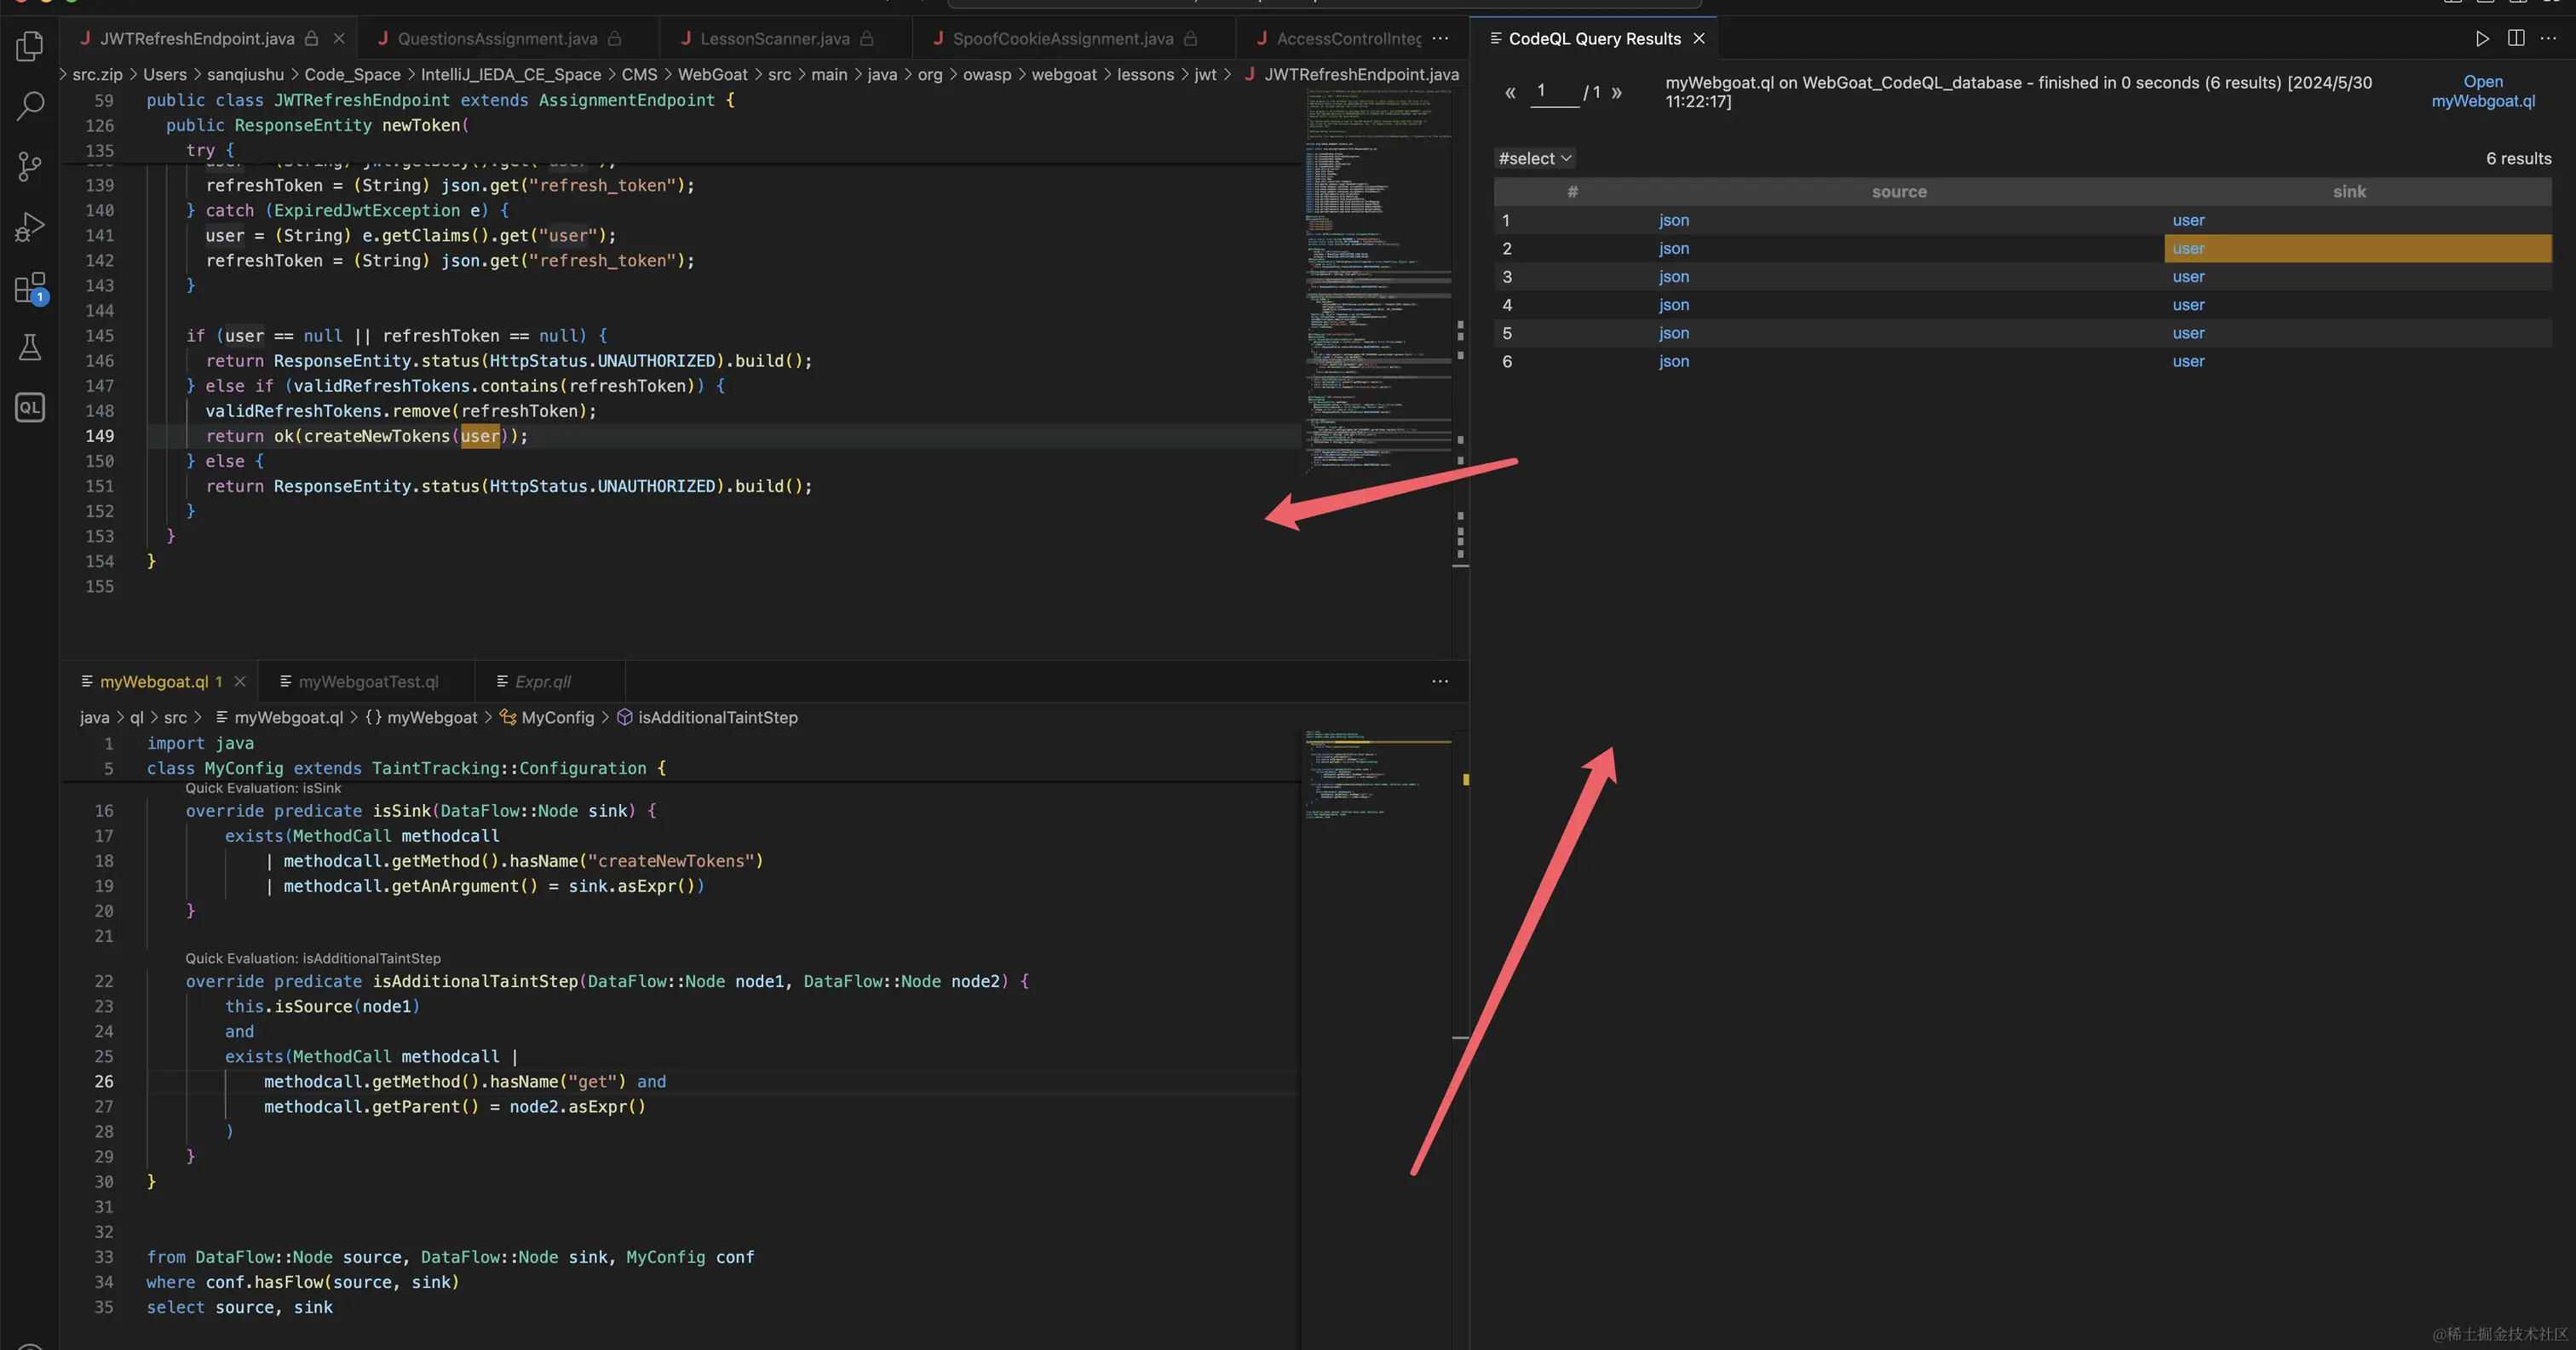The width and height of the screenshot is (2576, 1350).
Task: Close the CodeQL Query Results tab
Action: pos(1699,38)
